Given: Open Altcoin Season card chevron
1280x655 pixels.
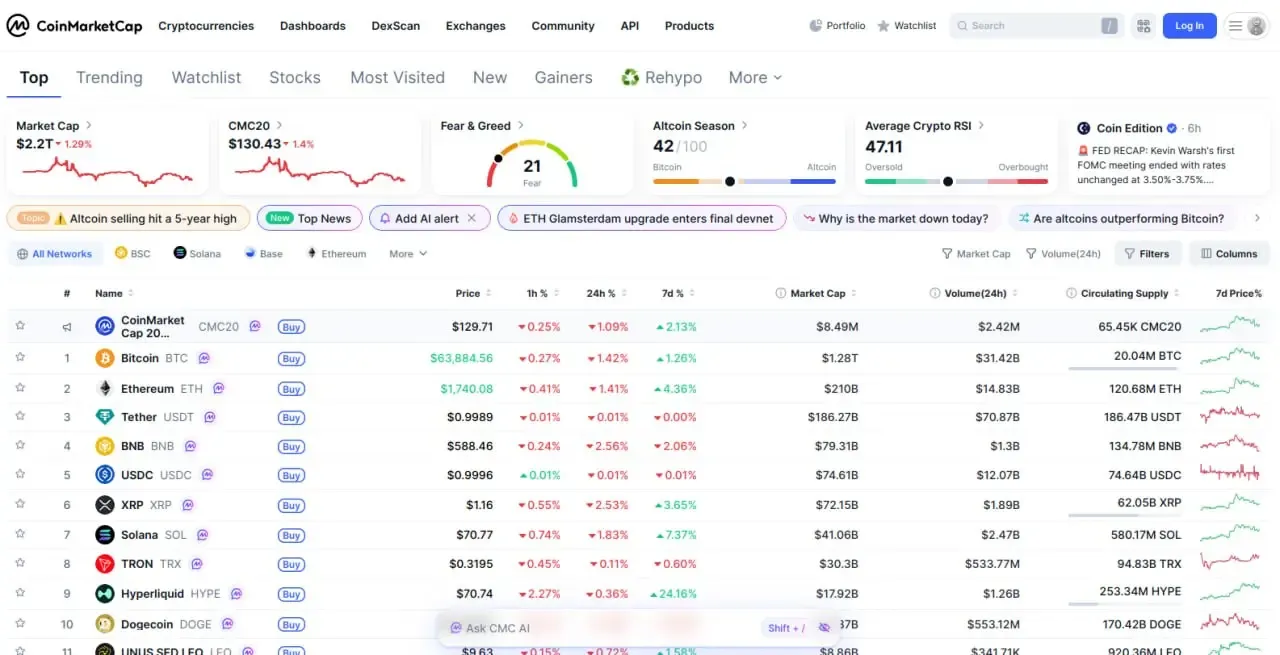Looking at the screenshot, I should [x=745, y=126].
